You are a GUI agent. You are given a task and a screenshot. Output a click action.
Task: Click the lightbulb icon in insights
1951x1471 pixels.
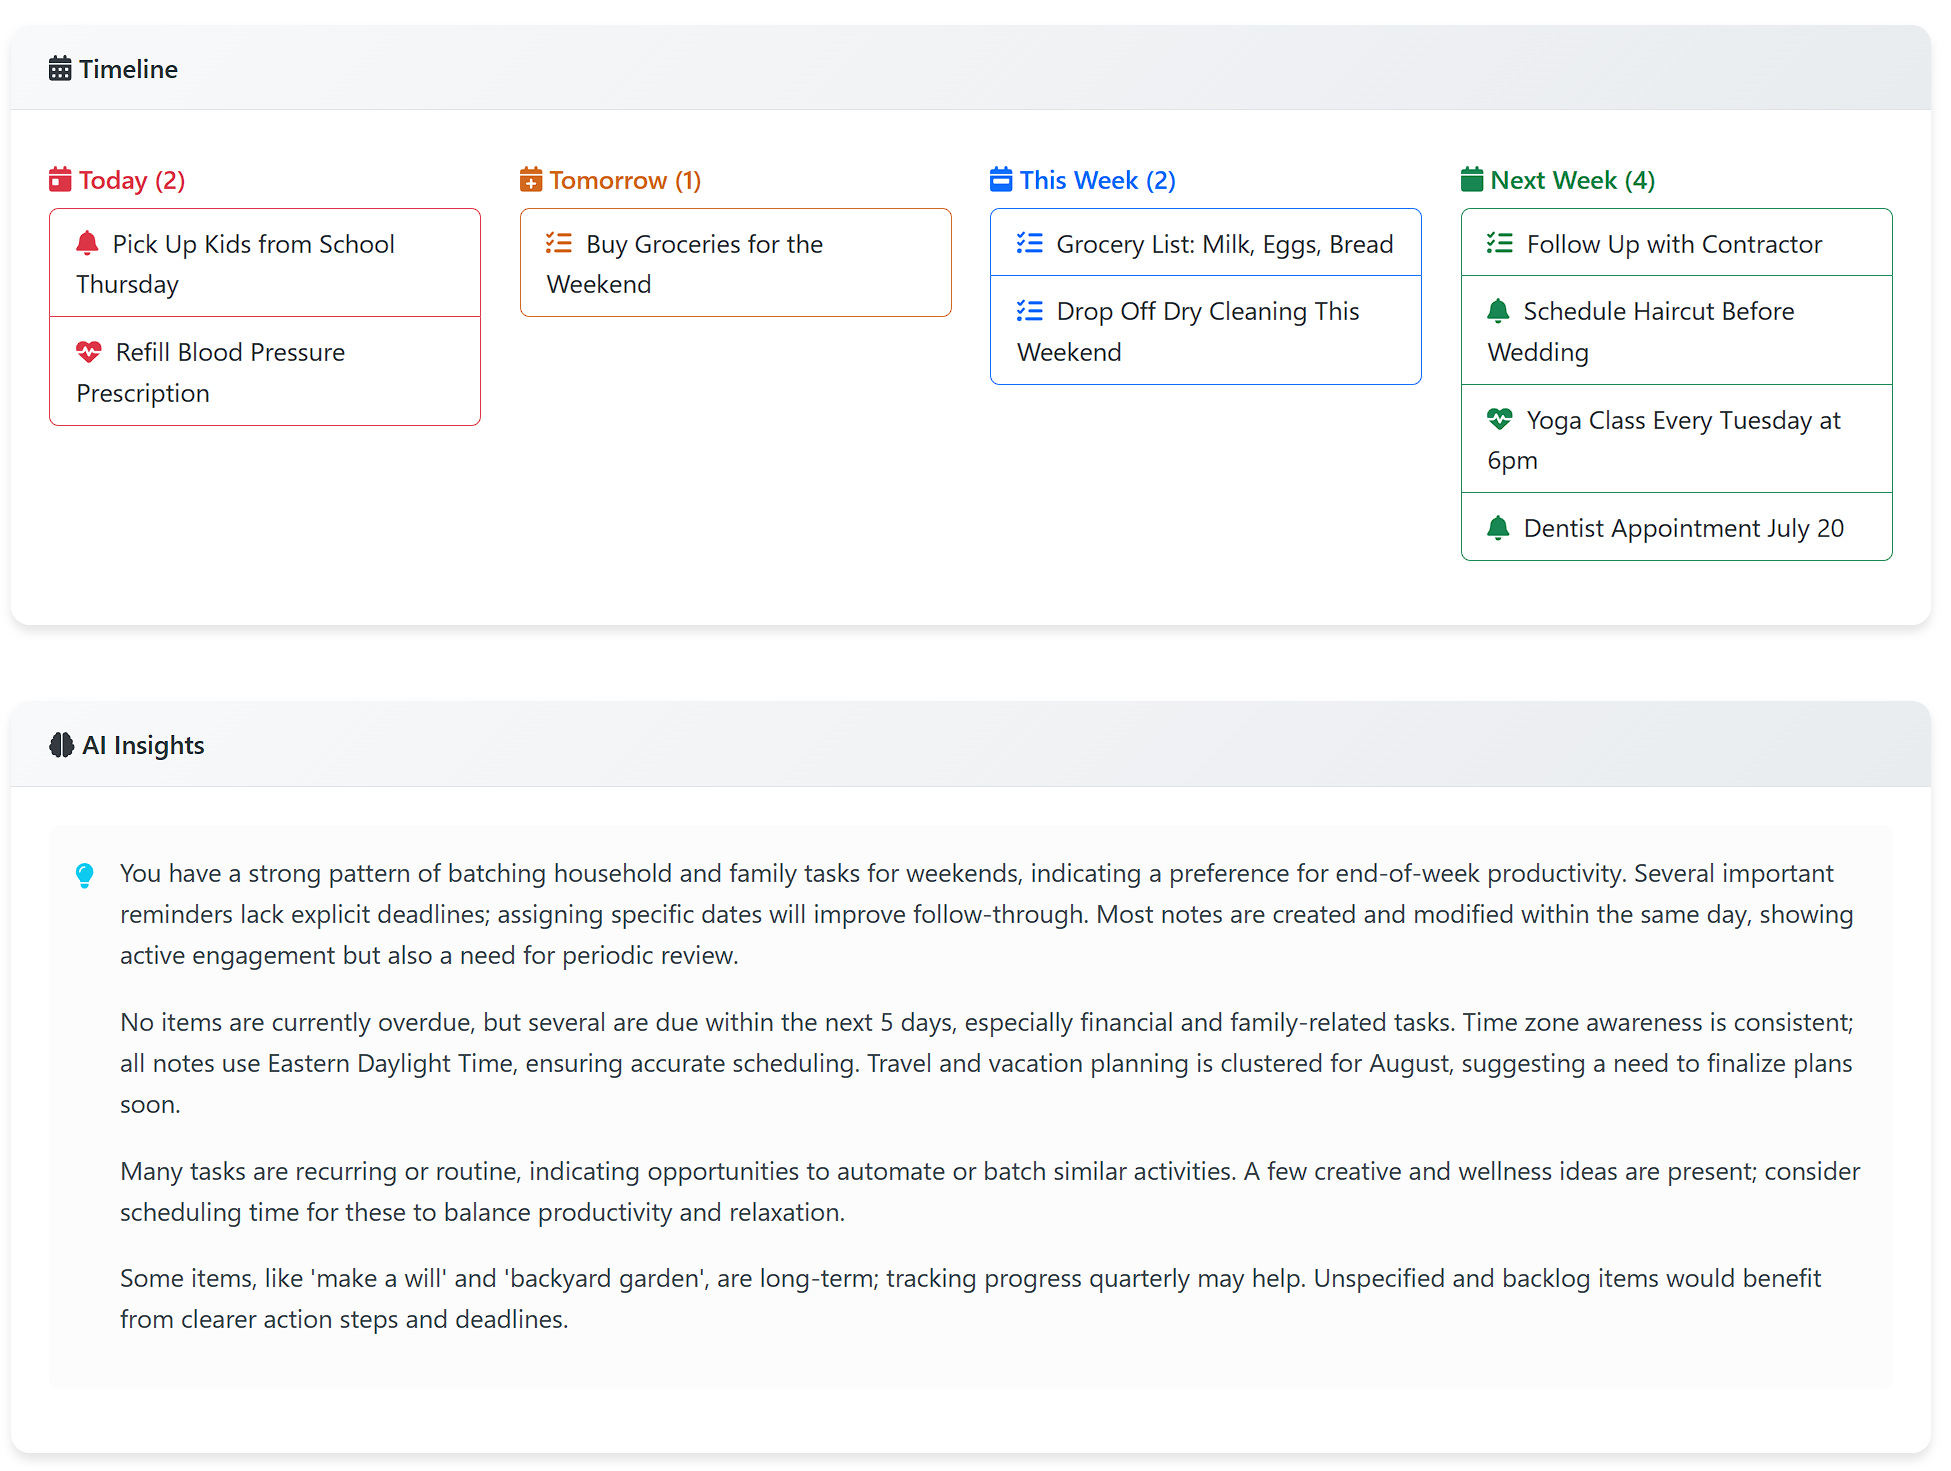point(85,875)
